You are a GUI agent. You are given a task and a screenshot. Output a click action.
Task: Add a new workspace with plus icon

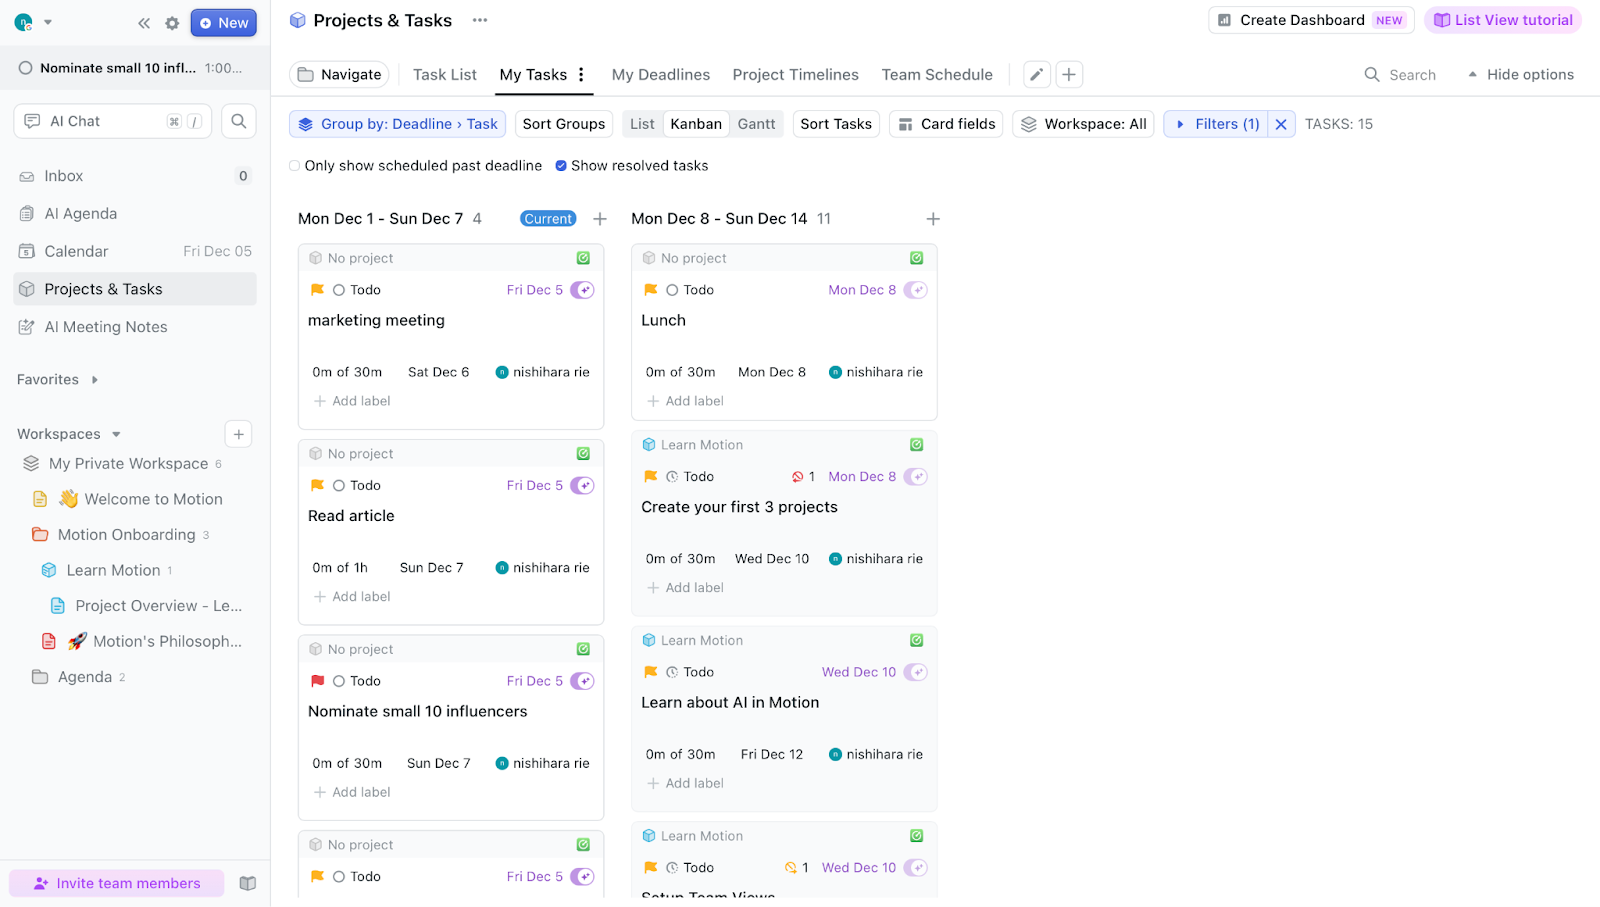pyautogui.click(x=238, y=434)
